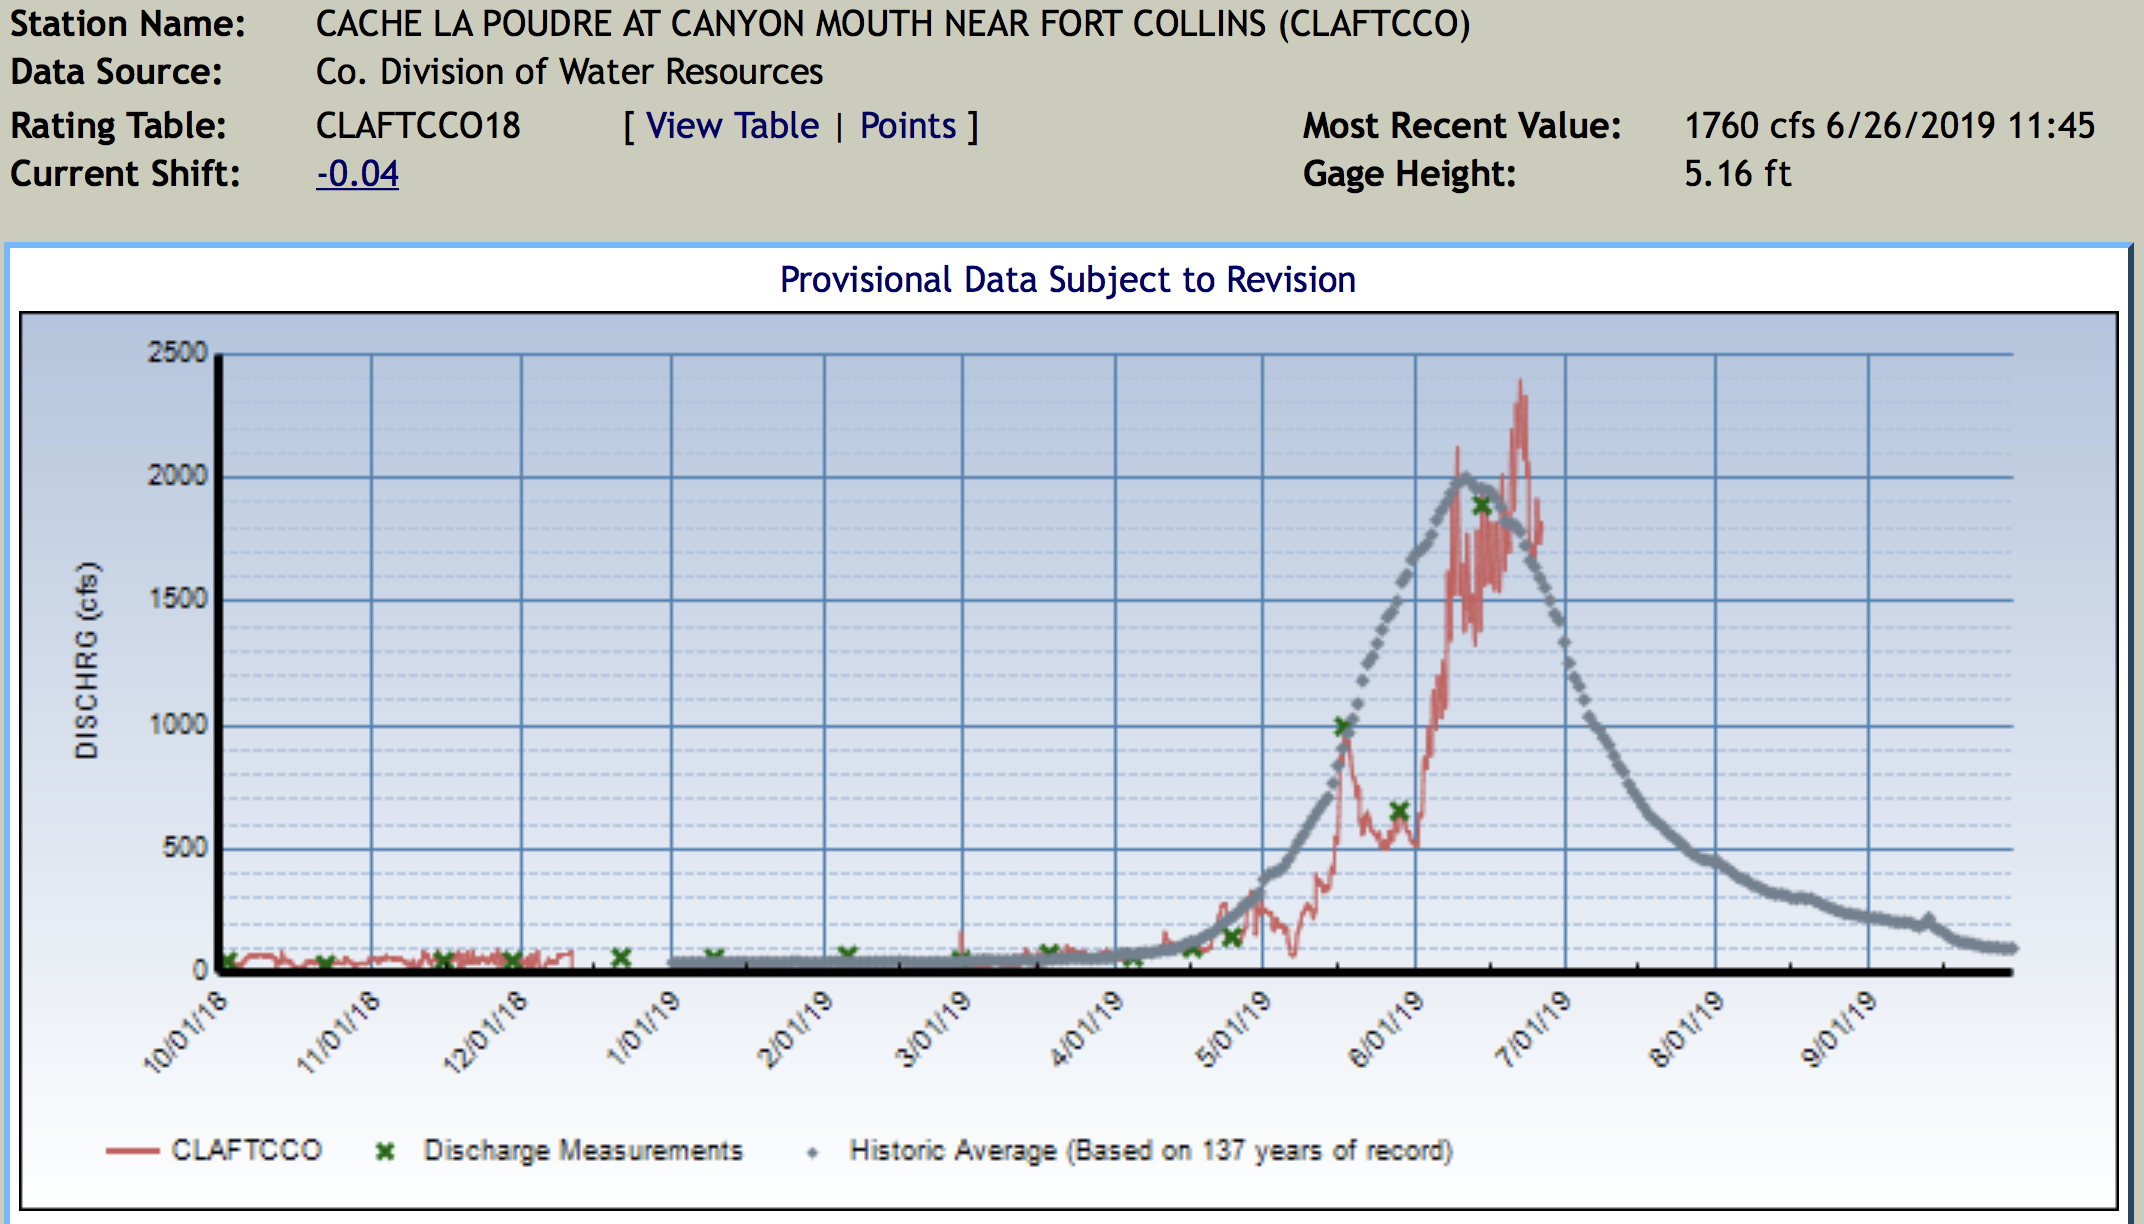Open the View Table link

click(732, 126)
